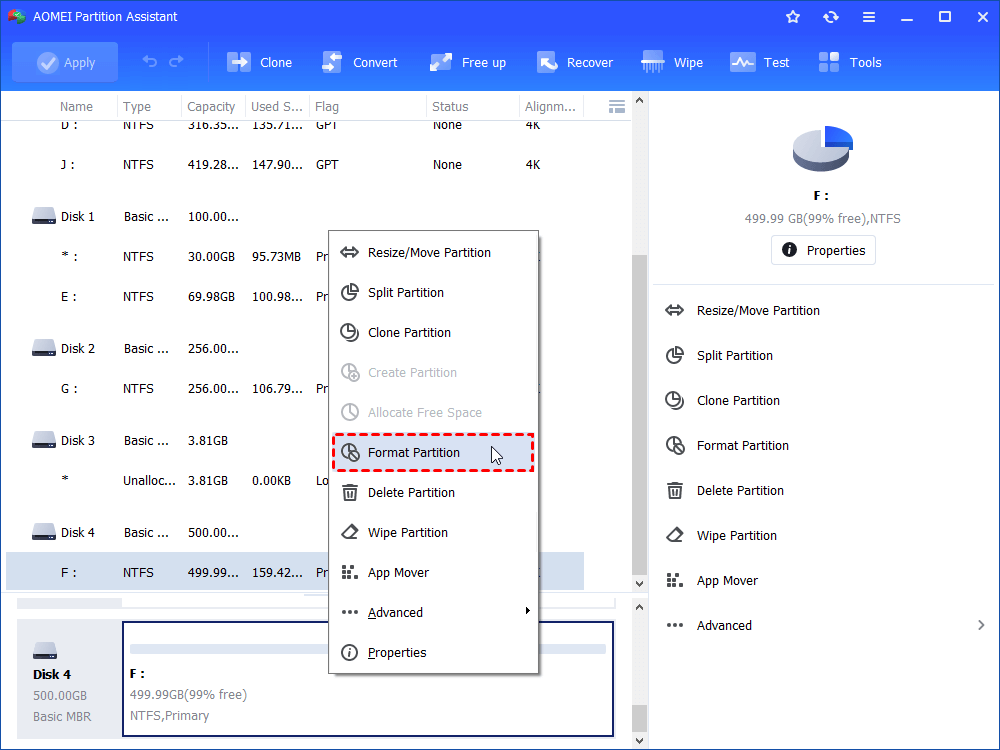This screenshot has width=1000, height=750.
Task: Open the hamburger menu in title bar
Action: tap(868, 17)
